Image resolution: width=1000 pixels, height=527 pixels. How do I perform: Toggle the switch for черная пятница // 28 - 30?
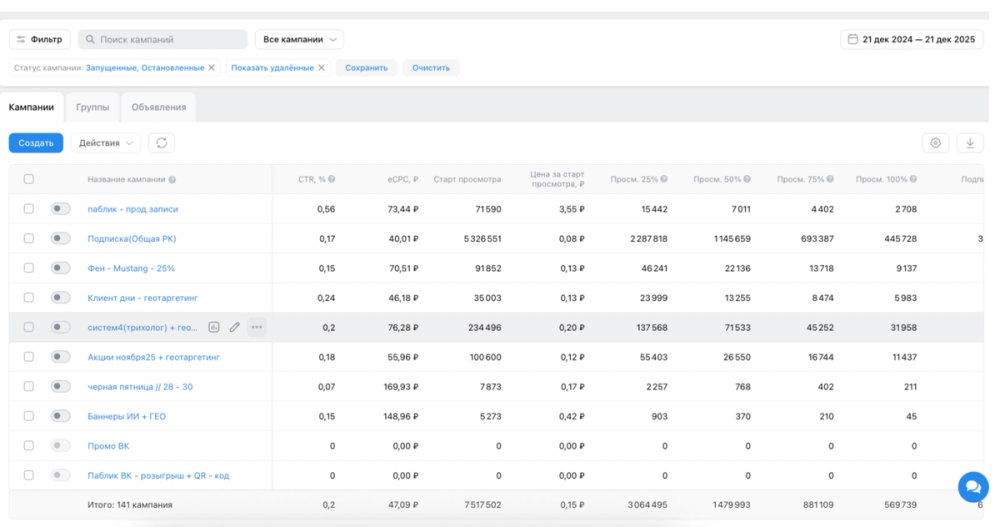(x=61, y=386)
